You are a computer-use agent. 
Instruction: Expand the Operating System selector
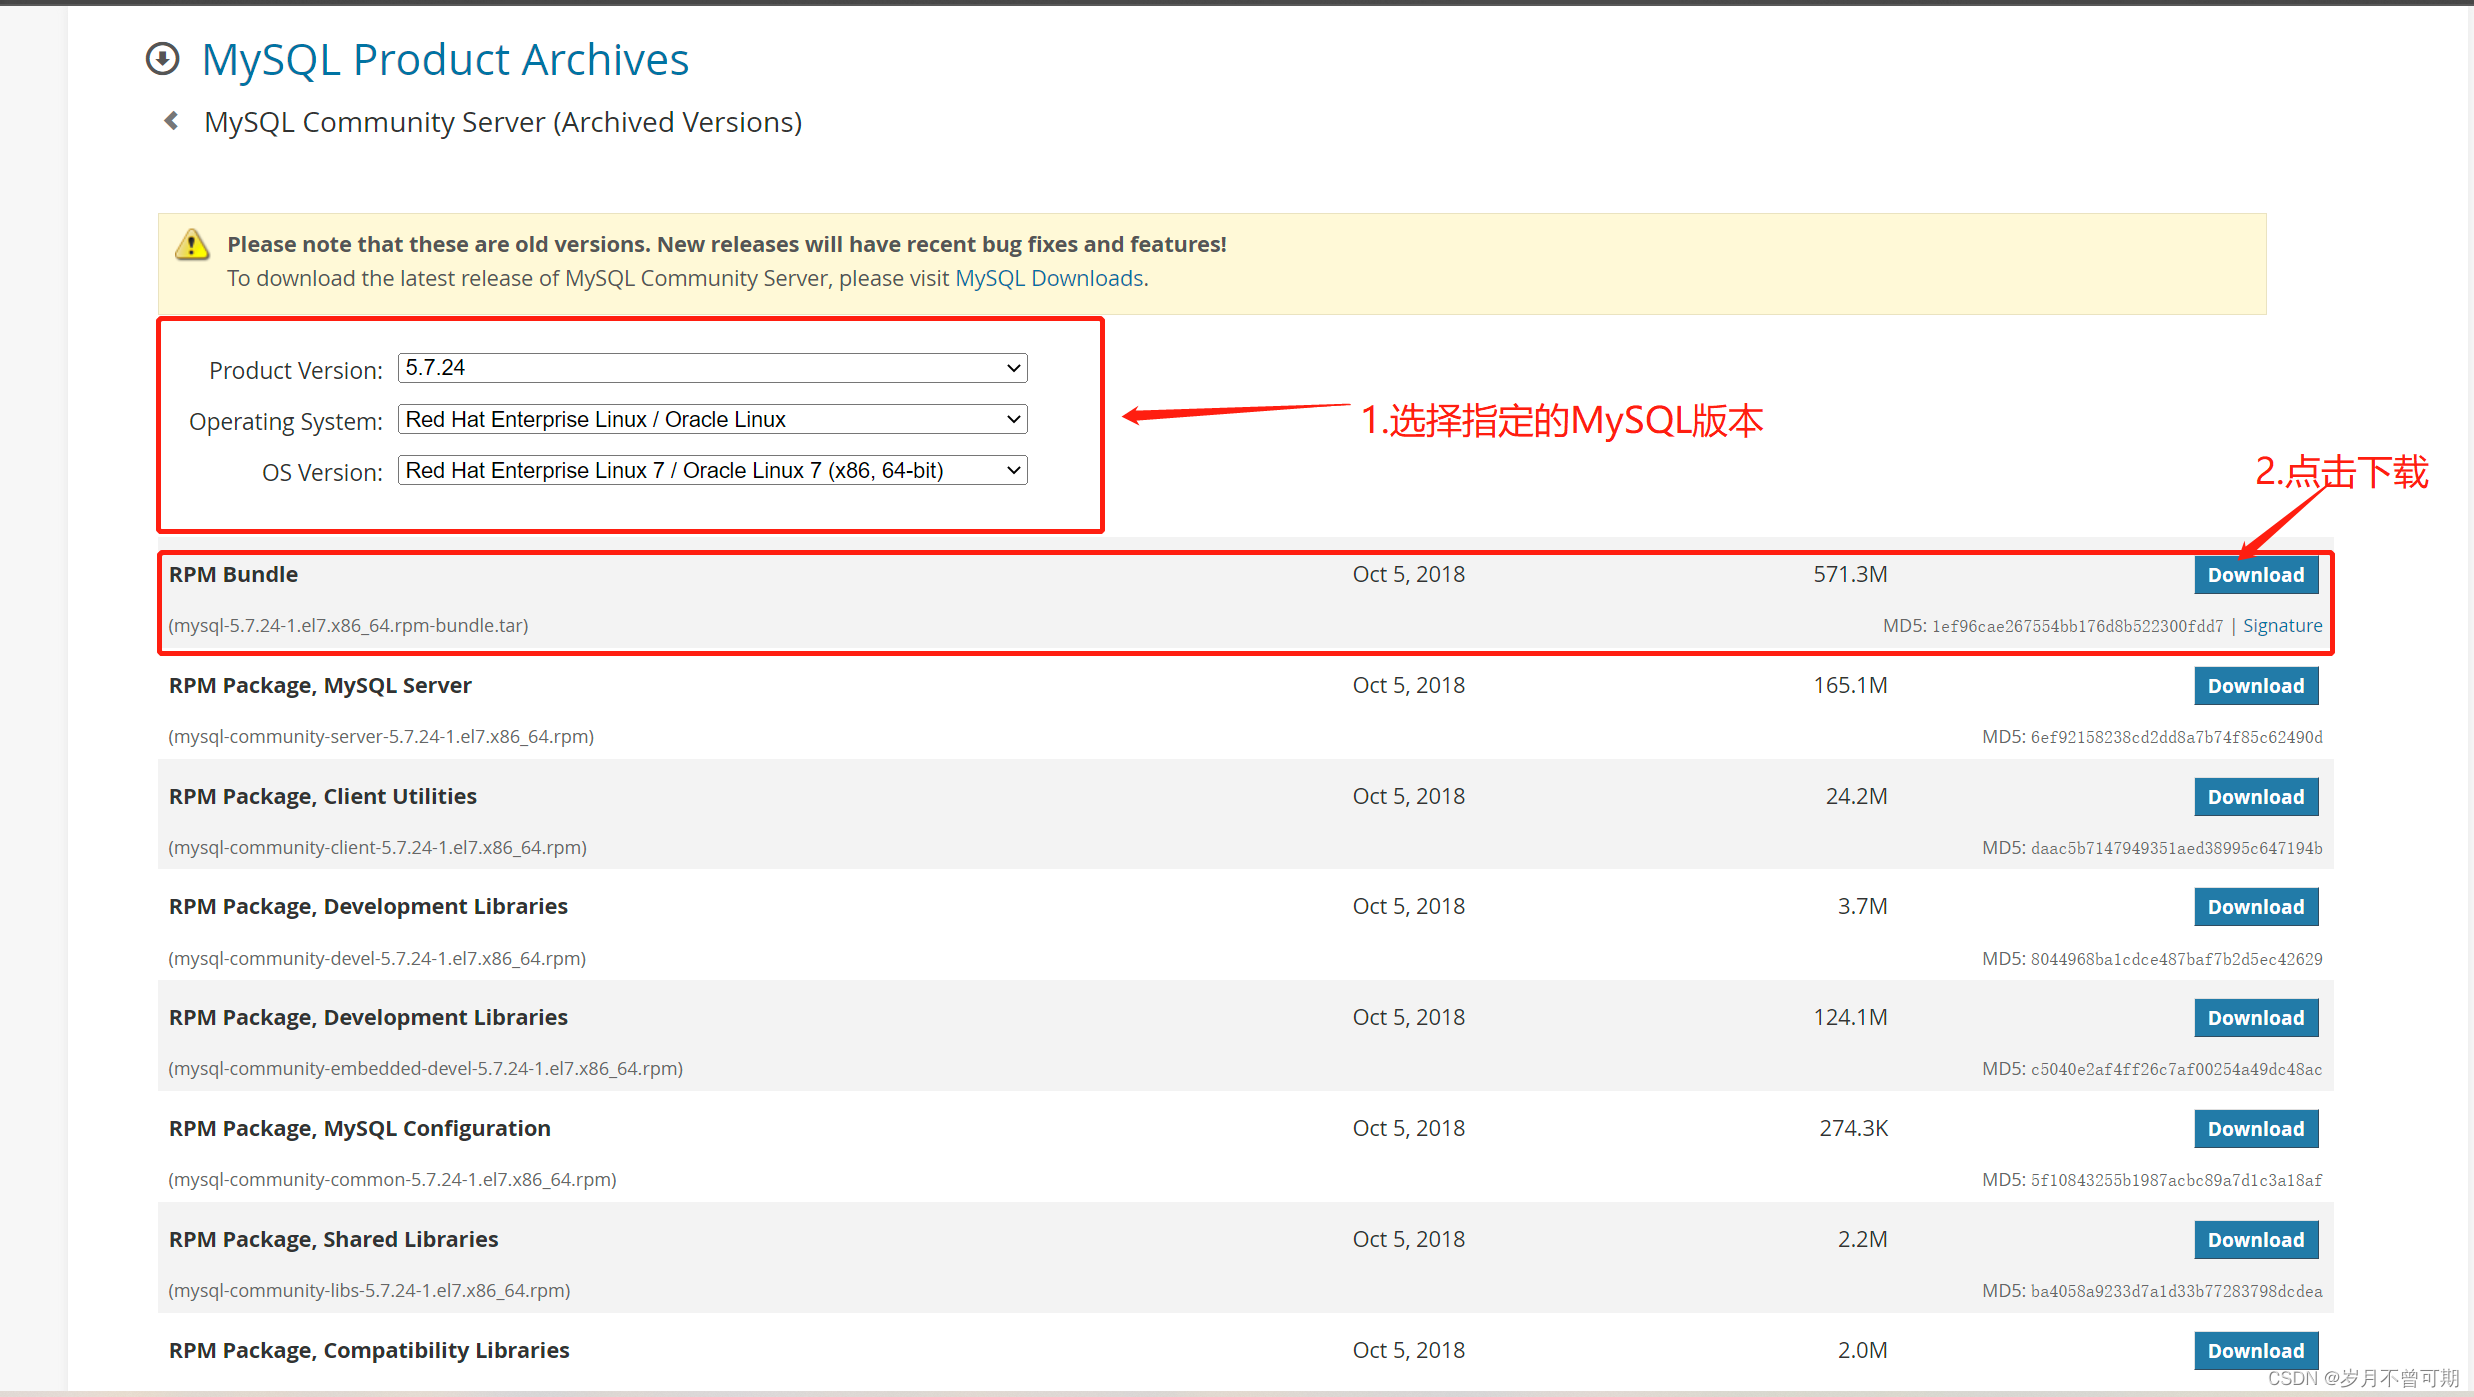coord(709,418)
